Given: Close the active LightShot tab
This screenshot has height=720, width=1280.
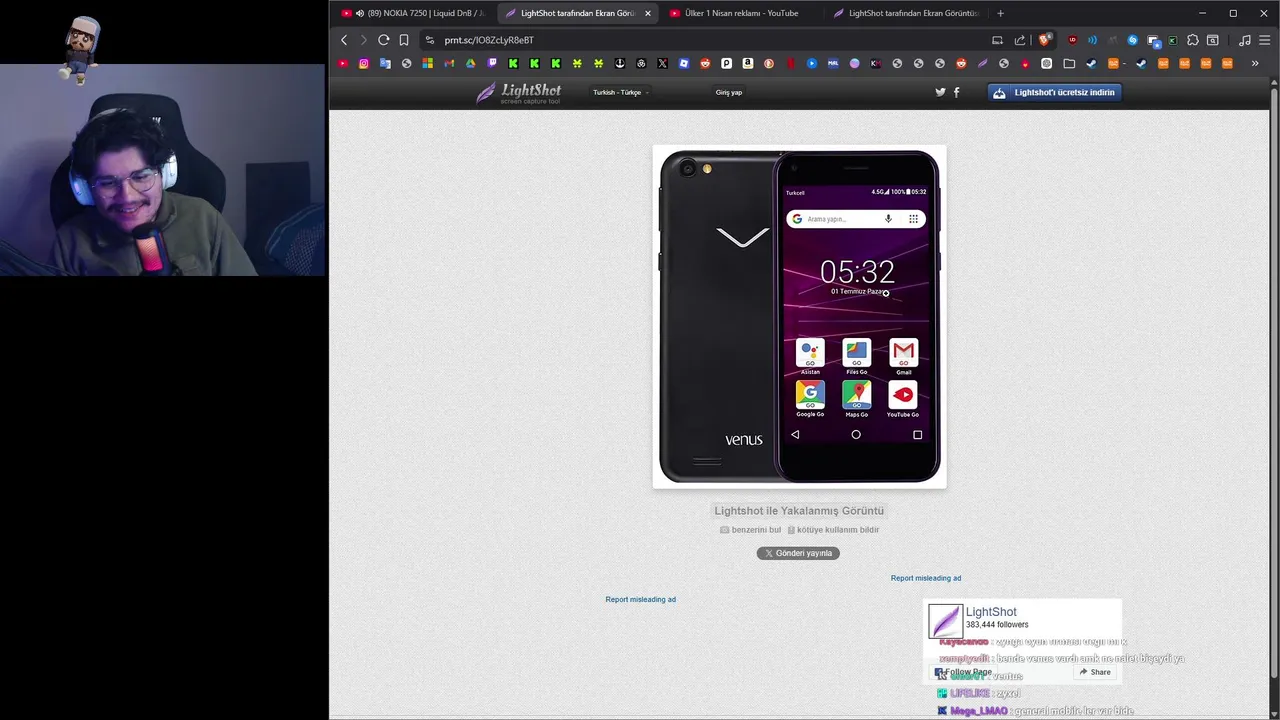Looking at the screenshot, I should tap(648, 13).
